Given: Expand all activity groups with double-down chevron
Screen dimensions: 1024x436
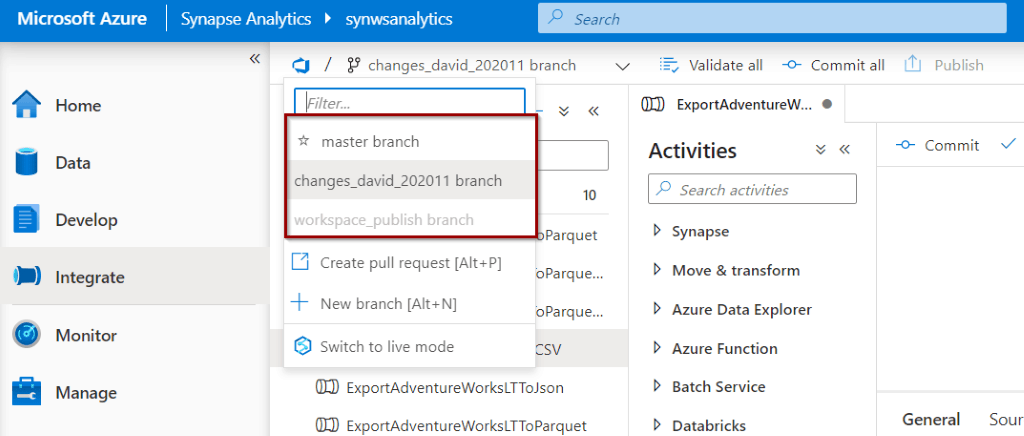Looking at the screenshot, I should click(822, 150).
